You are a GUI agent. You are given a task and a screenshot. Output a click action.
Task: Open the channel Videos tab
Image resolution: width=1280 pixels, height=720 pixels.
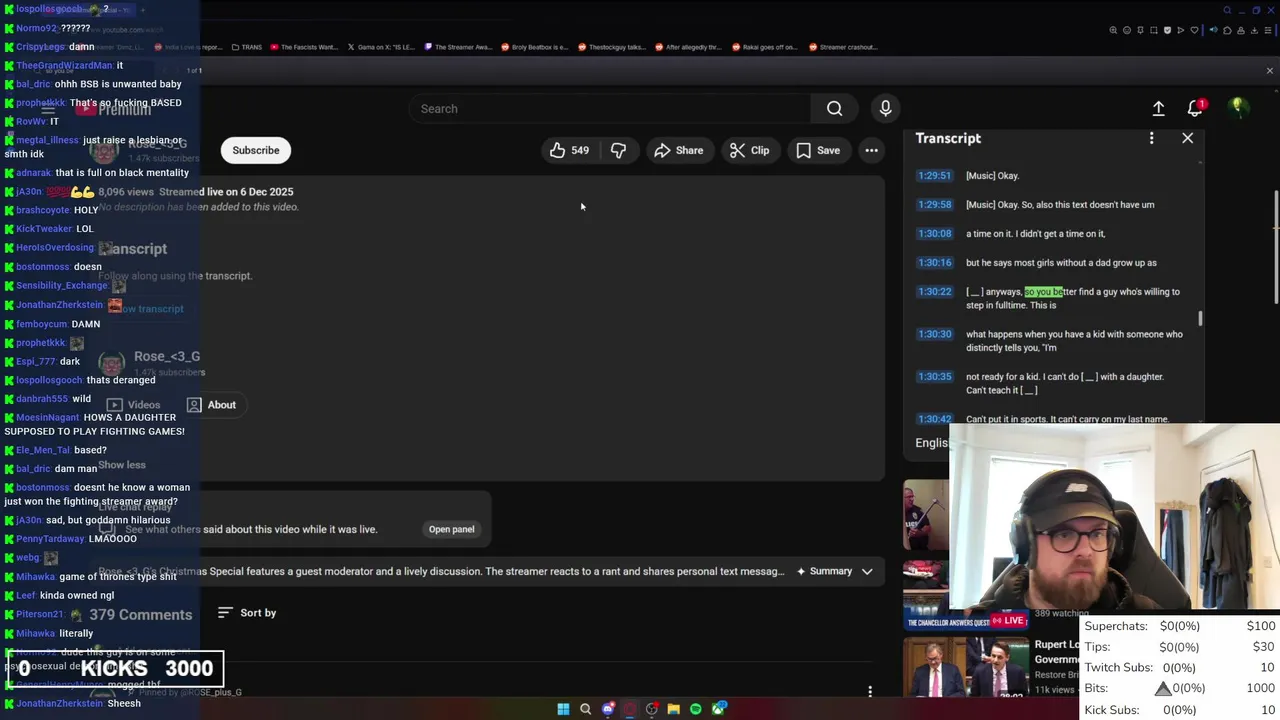pyautogui.click(x=133, y=405)
